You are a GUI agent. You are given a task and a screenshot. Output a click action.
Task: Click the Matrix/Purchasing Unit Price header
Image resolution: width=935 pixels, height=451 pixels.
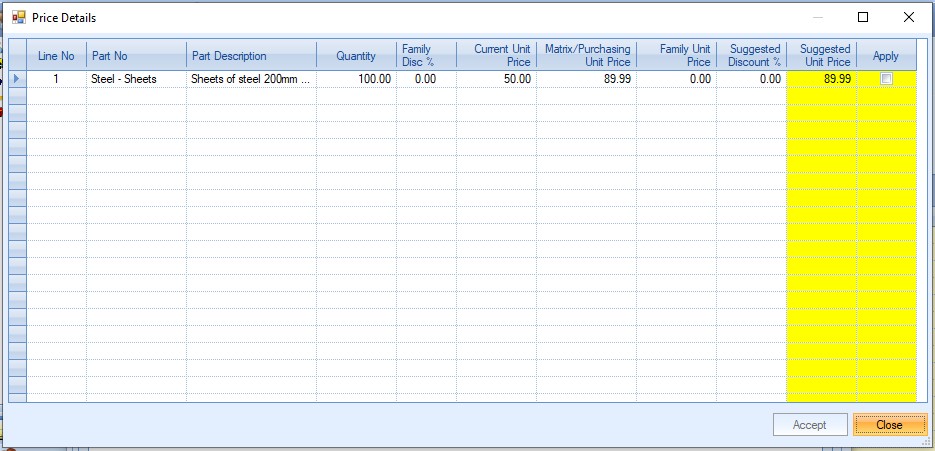(586, 56)
